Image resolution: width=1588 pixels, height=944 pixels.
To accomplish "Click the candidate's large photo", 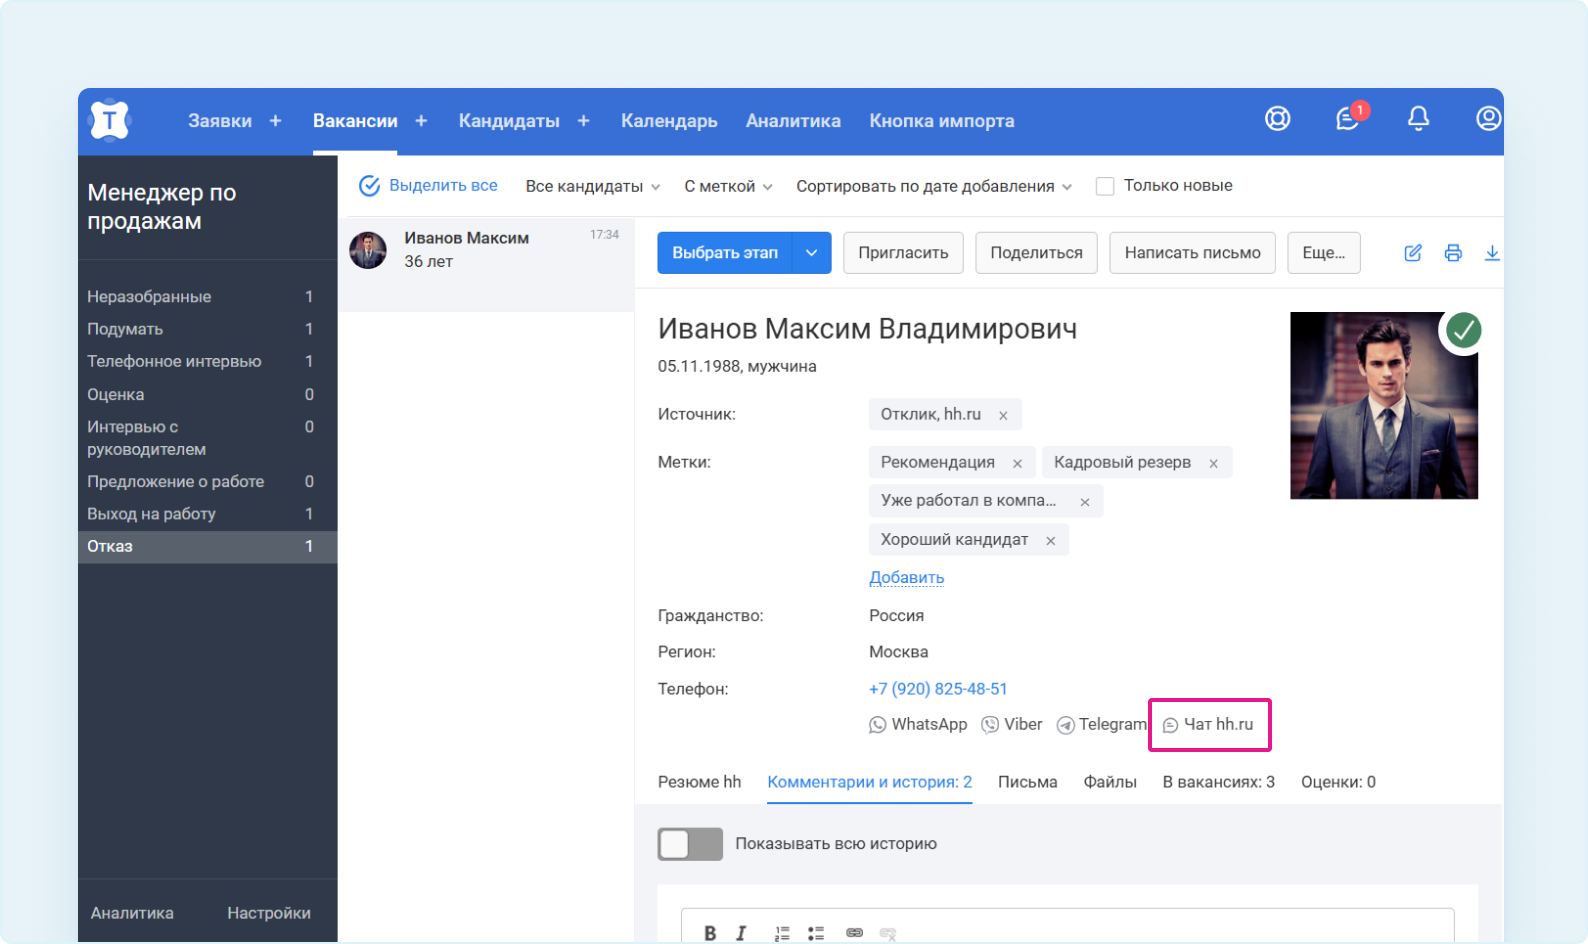I will pyautogui.click(x=1384, y=406).
